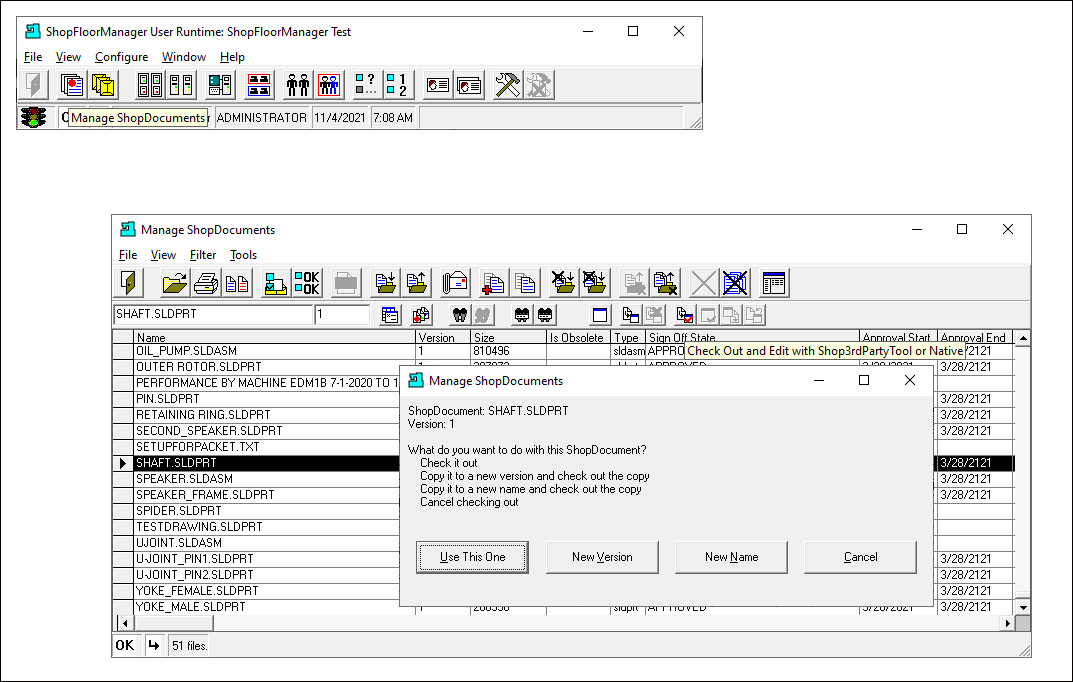Click the 51 files status text
Screen dimensions: 1073x682
(x=190, y=645)
